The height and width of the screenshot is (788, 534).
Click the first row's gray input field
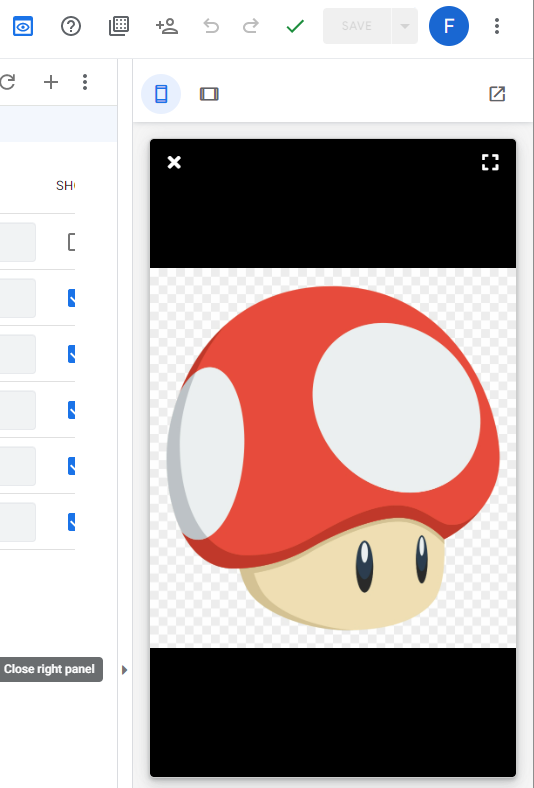pos(18,242)
